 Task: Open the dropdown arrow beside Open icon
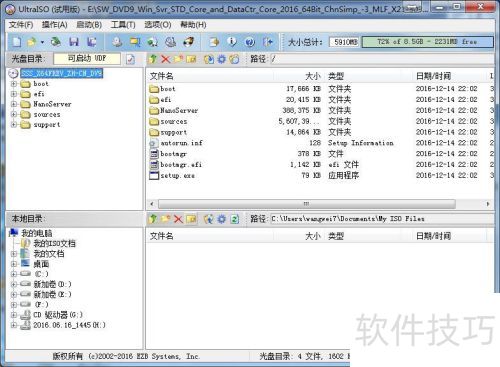42,42
